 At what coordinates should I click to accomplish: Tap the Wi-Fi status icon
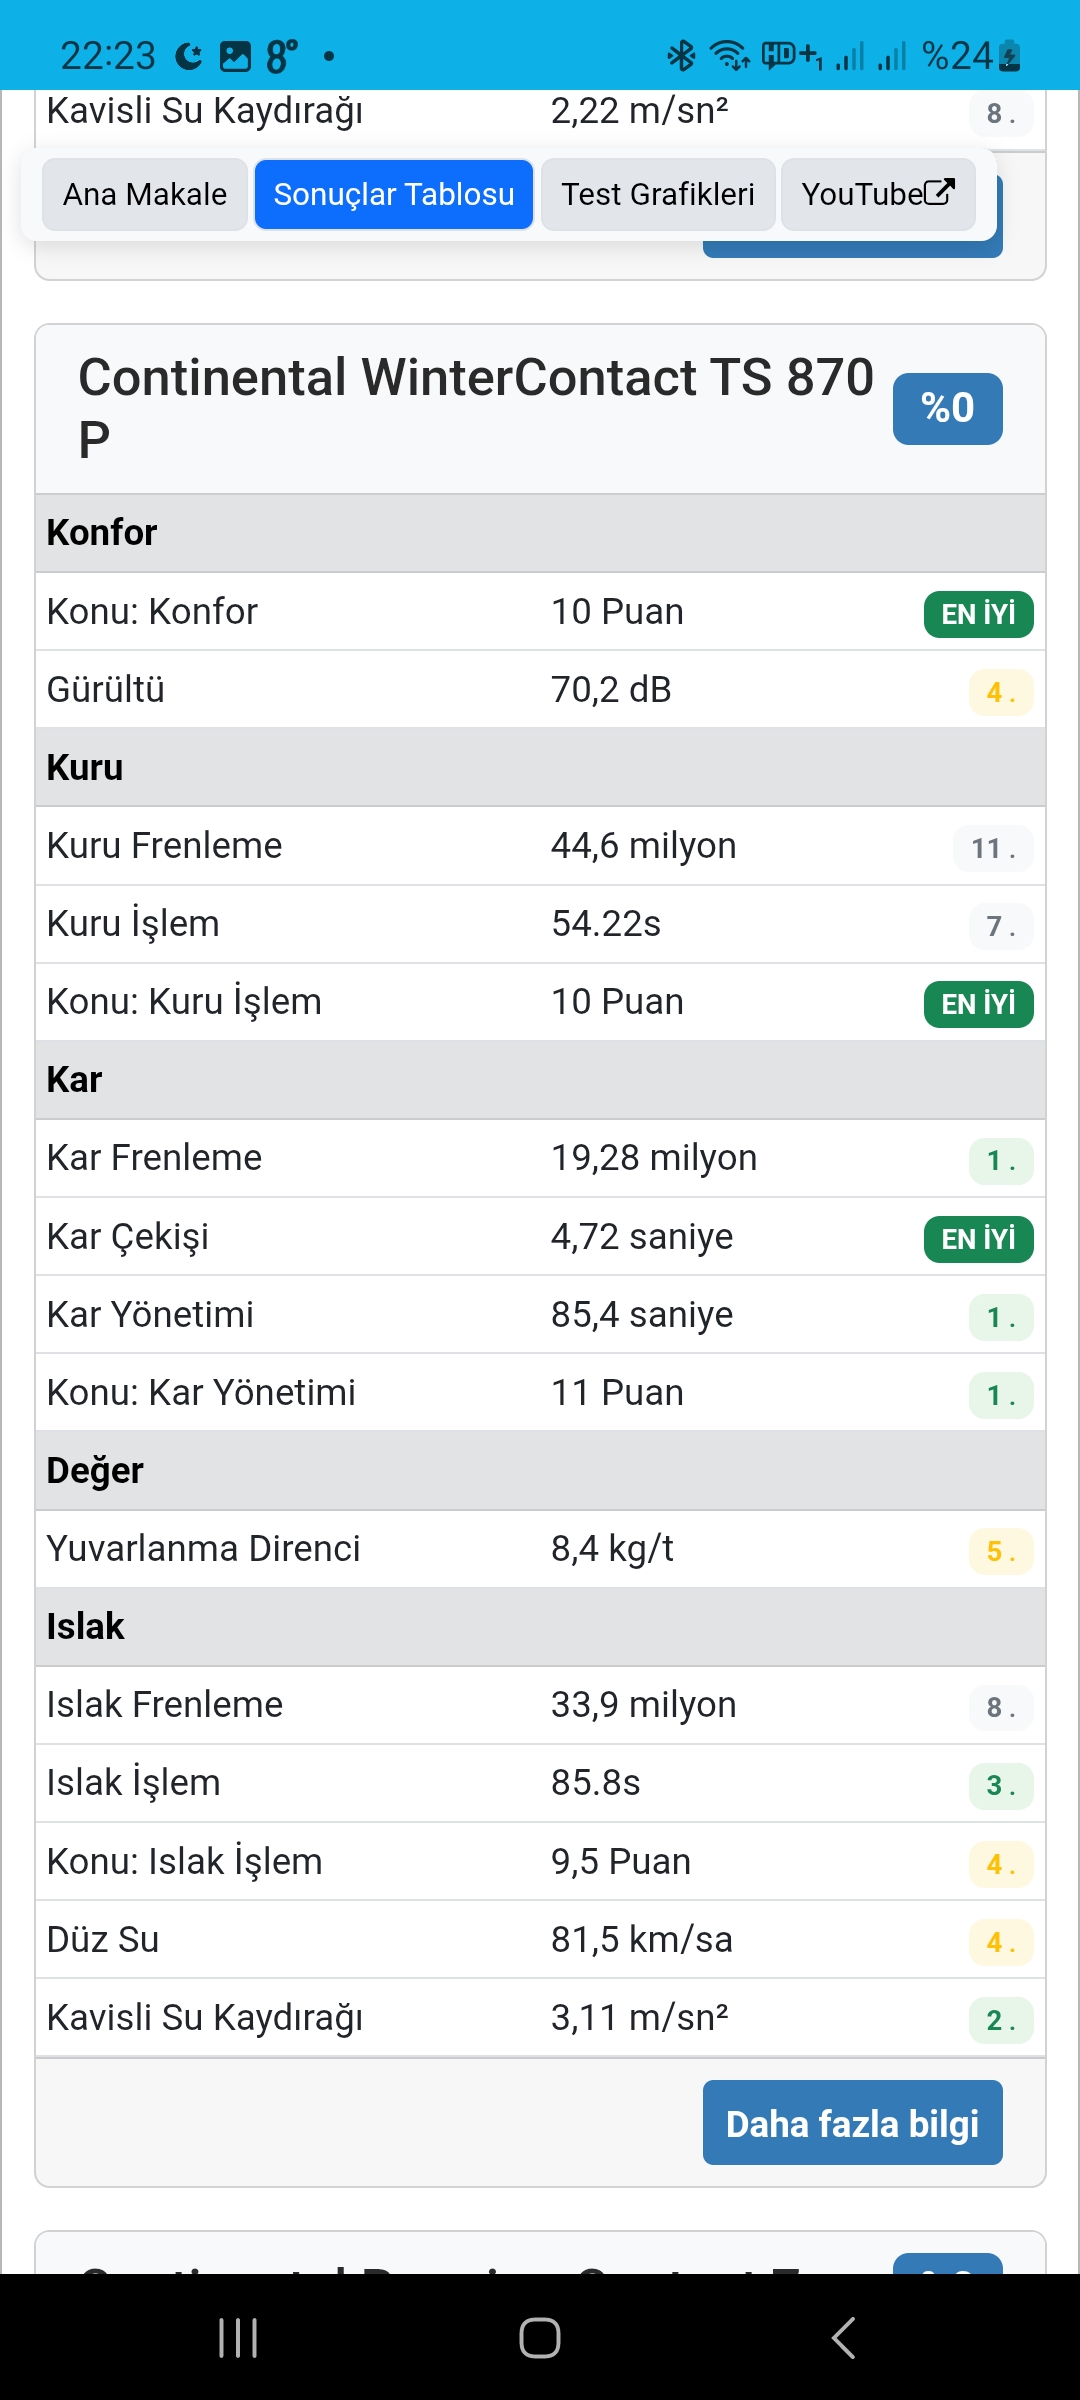click(x=729, y=56)
